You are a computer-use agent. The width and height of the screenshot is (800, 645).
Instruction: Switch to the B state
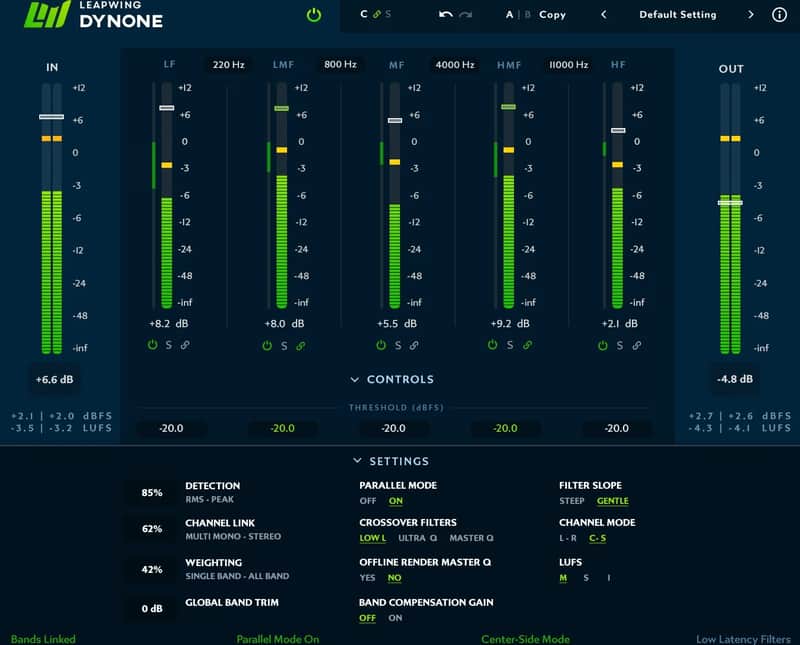(x=528, y=15)
